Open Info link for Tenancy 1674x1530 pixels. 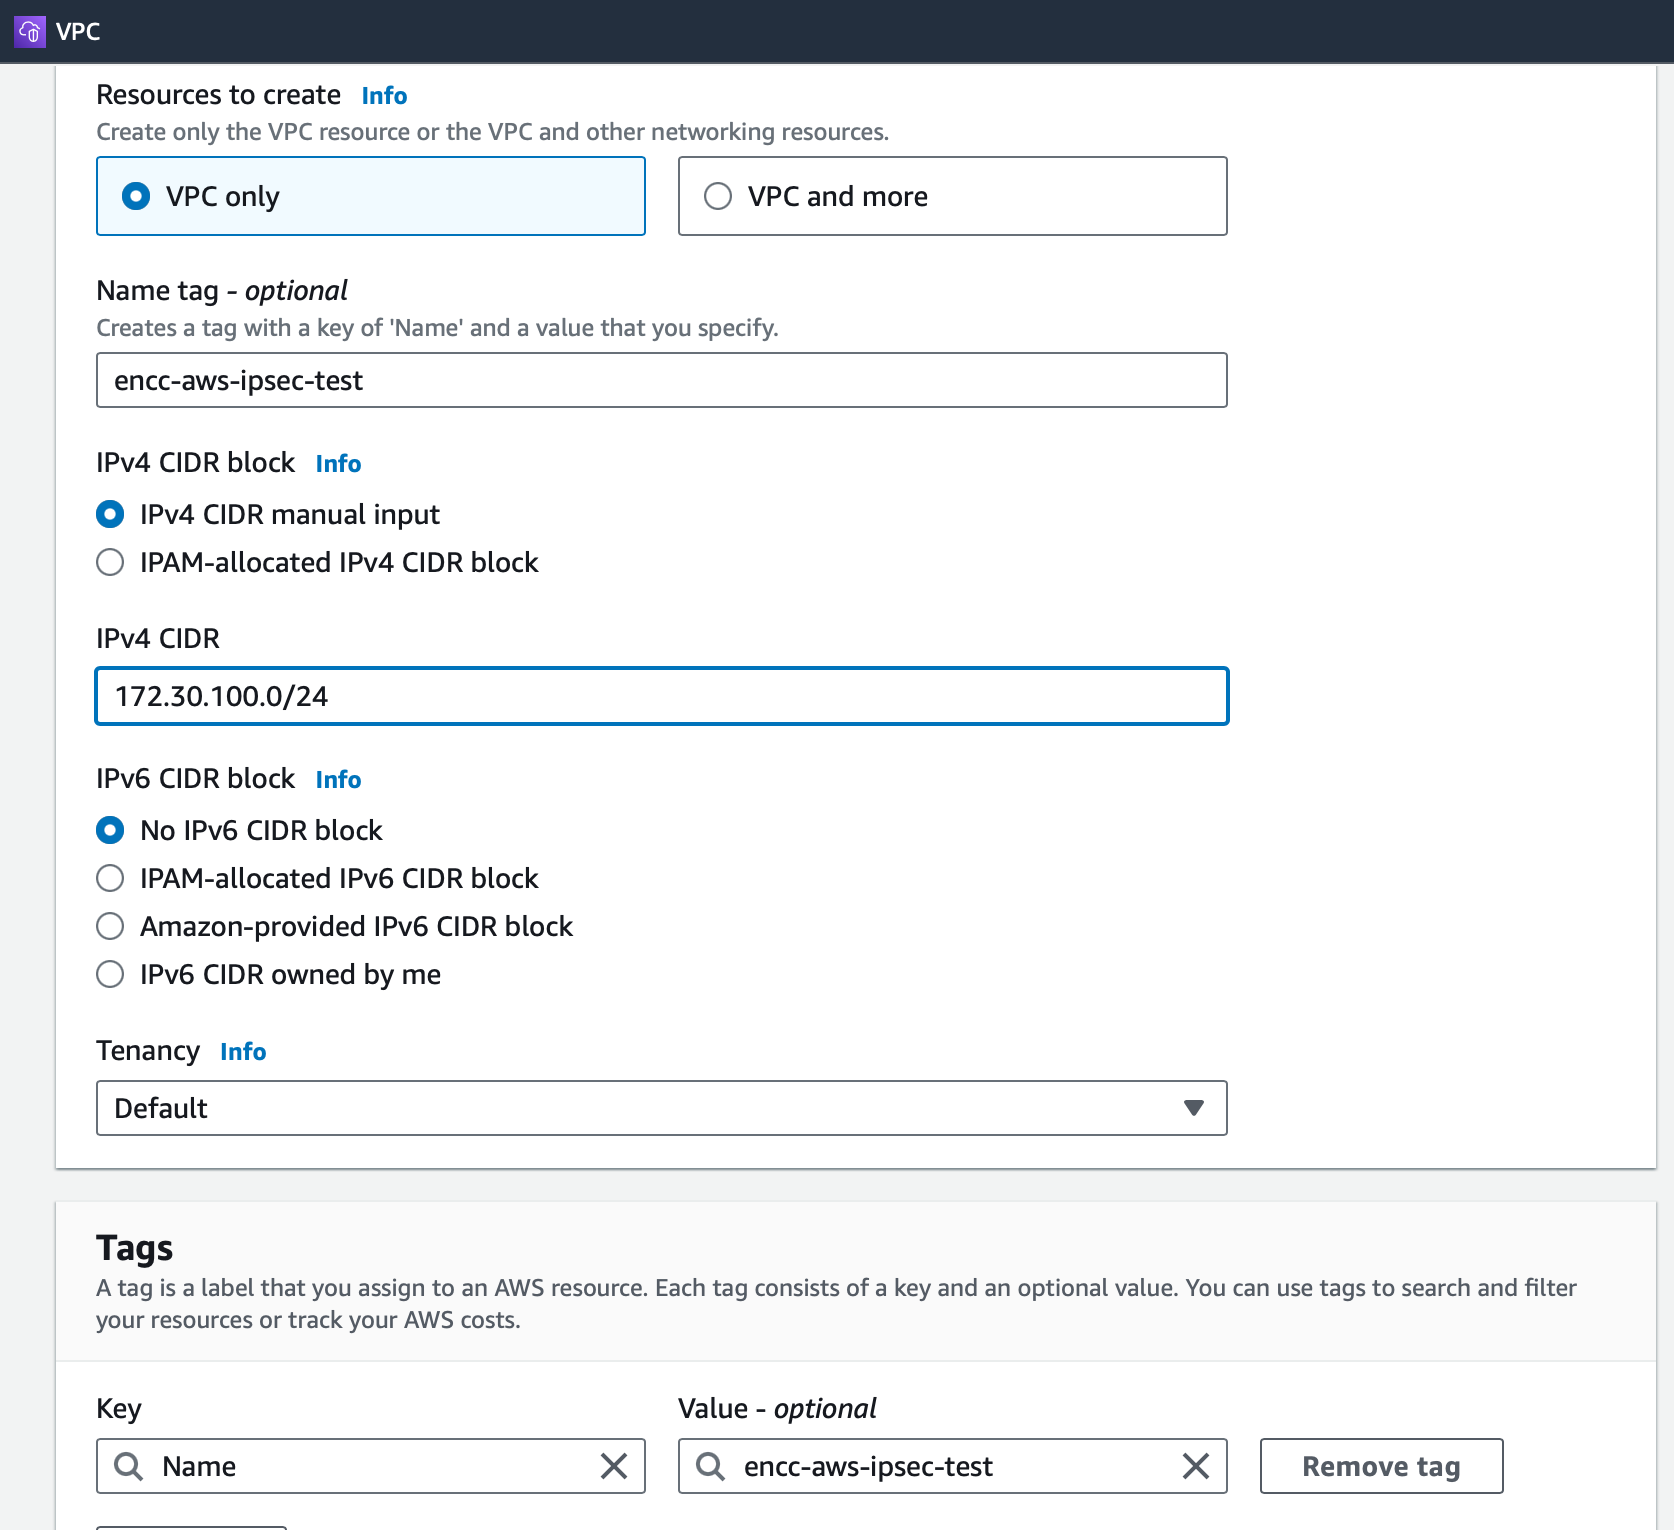pos(243,1051)
